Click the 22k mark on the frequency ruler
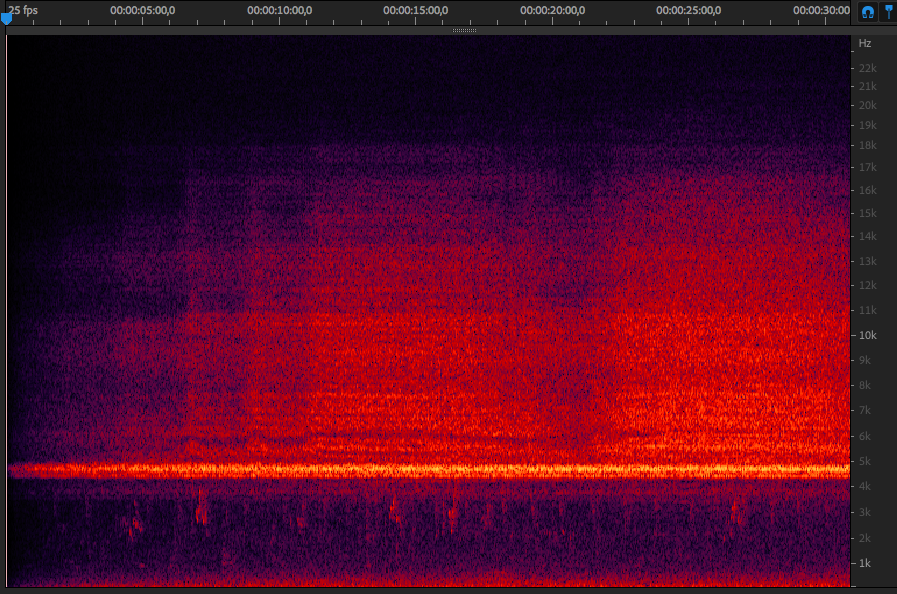897x594 pixels. [867, 68]
